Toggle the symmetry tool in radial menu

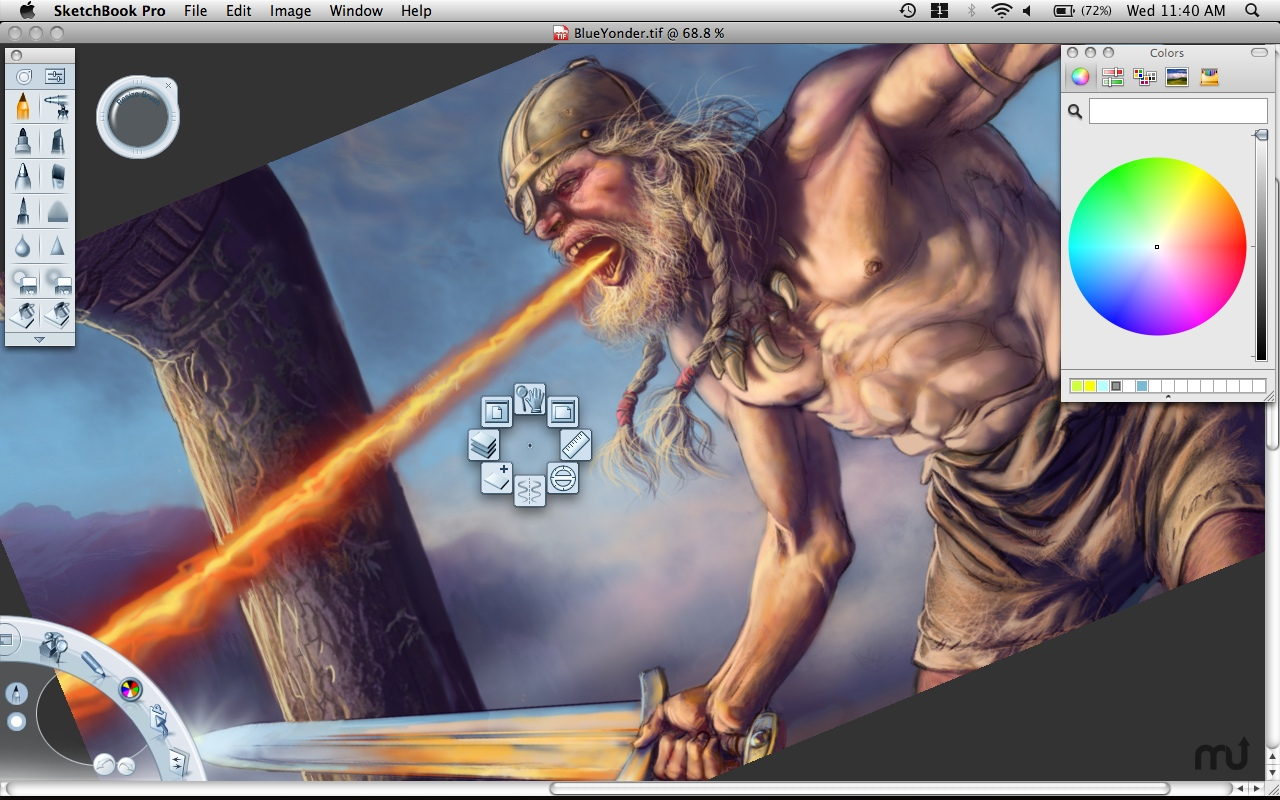pyautogui.click(x=530, y=490)
